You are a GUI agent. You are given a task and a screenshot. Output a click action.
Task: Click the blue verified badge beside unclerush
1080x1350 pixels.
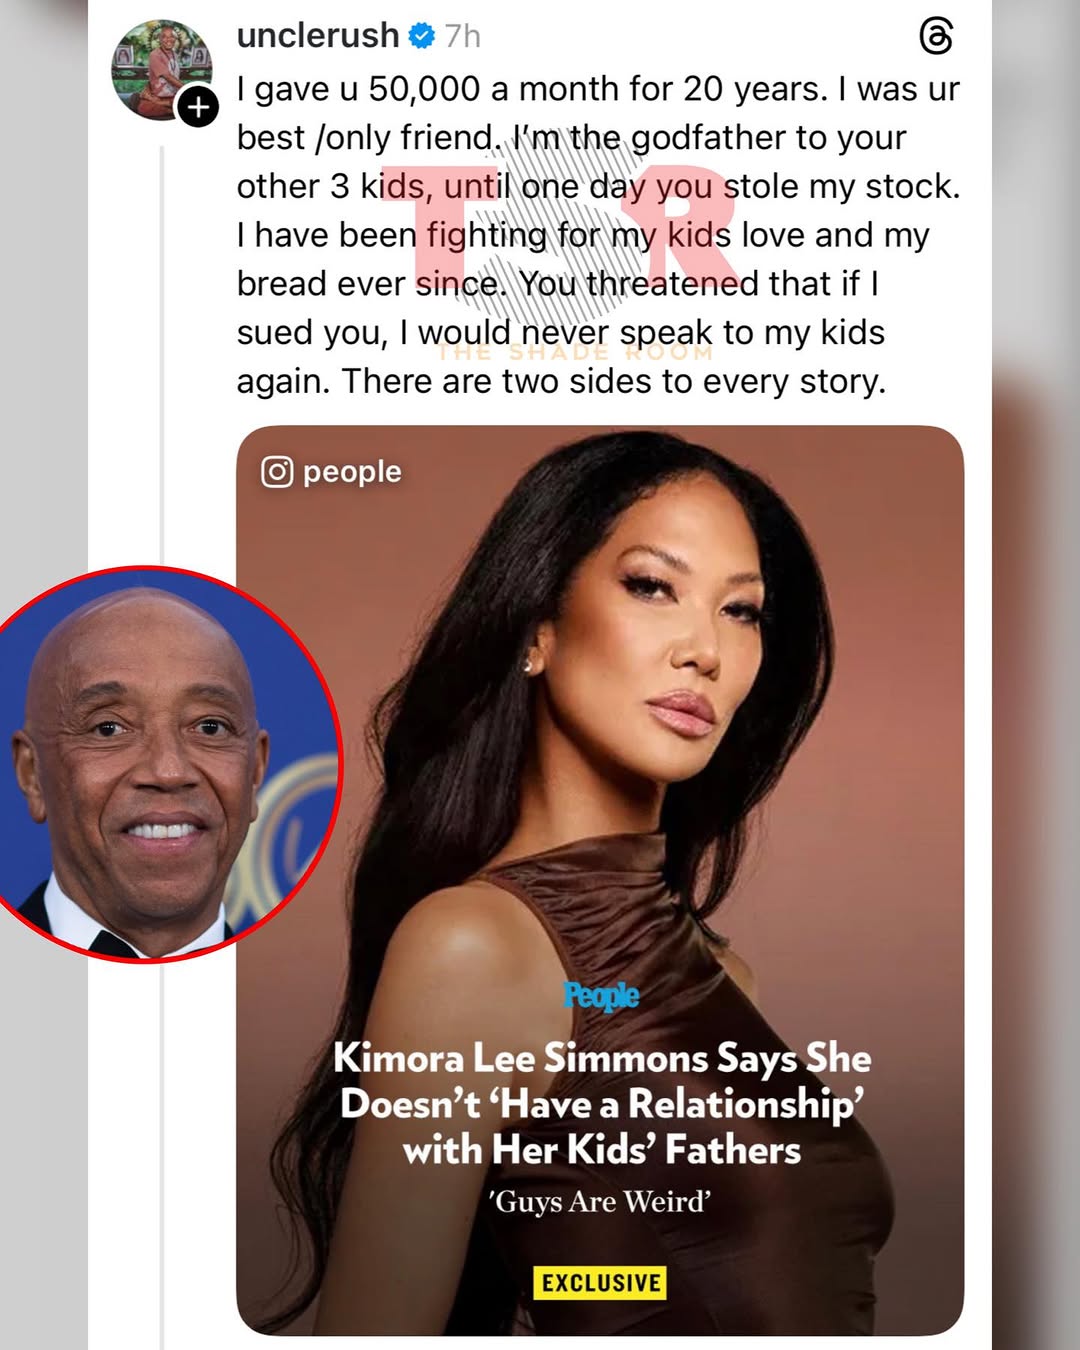coord(423,36)
